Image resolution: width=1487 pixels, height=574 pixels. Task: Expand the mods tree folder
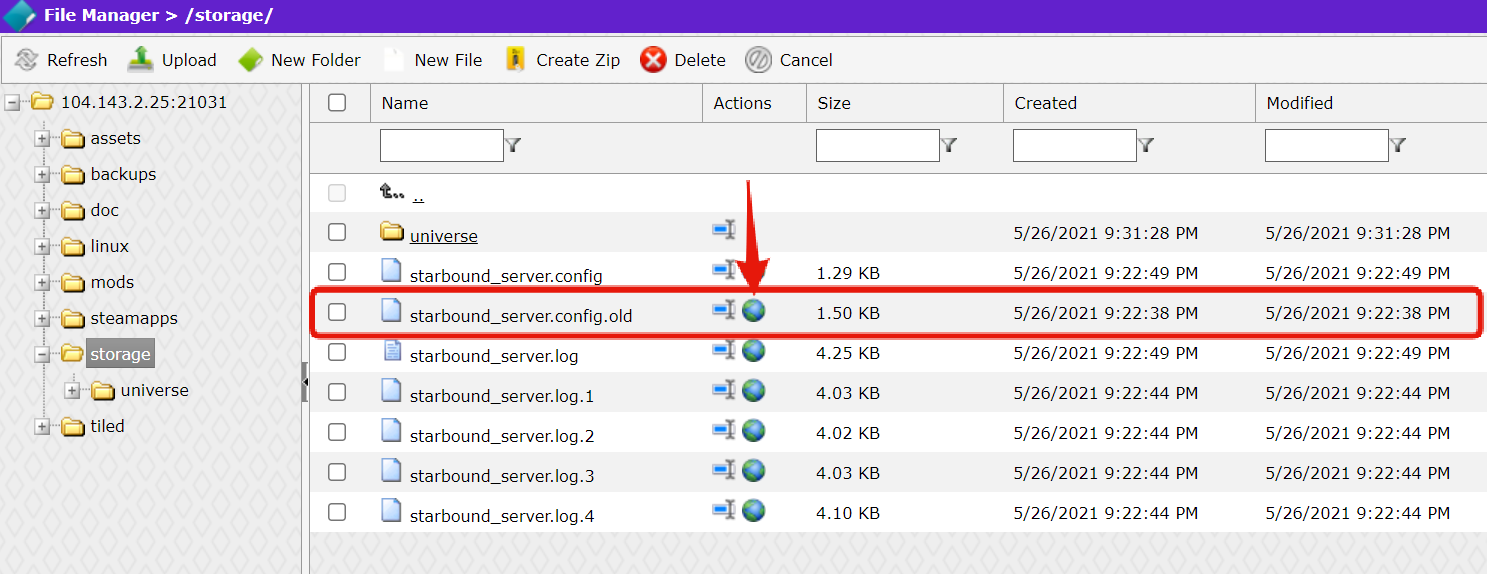pos(42,283)
